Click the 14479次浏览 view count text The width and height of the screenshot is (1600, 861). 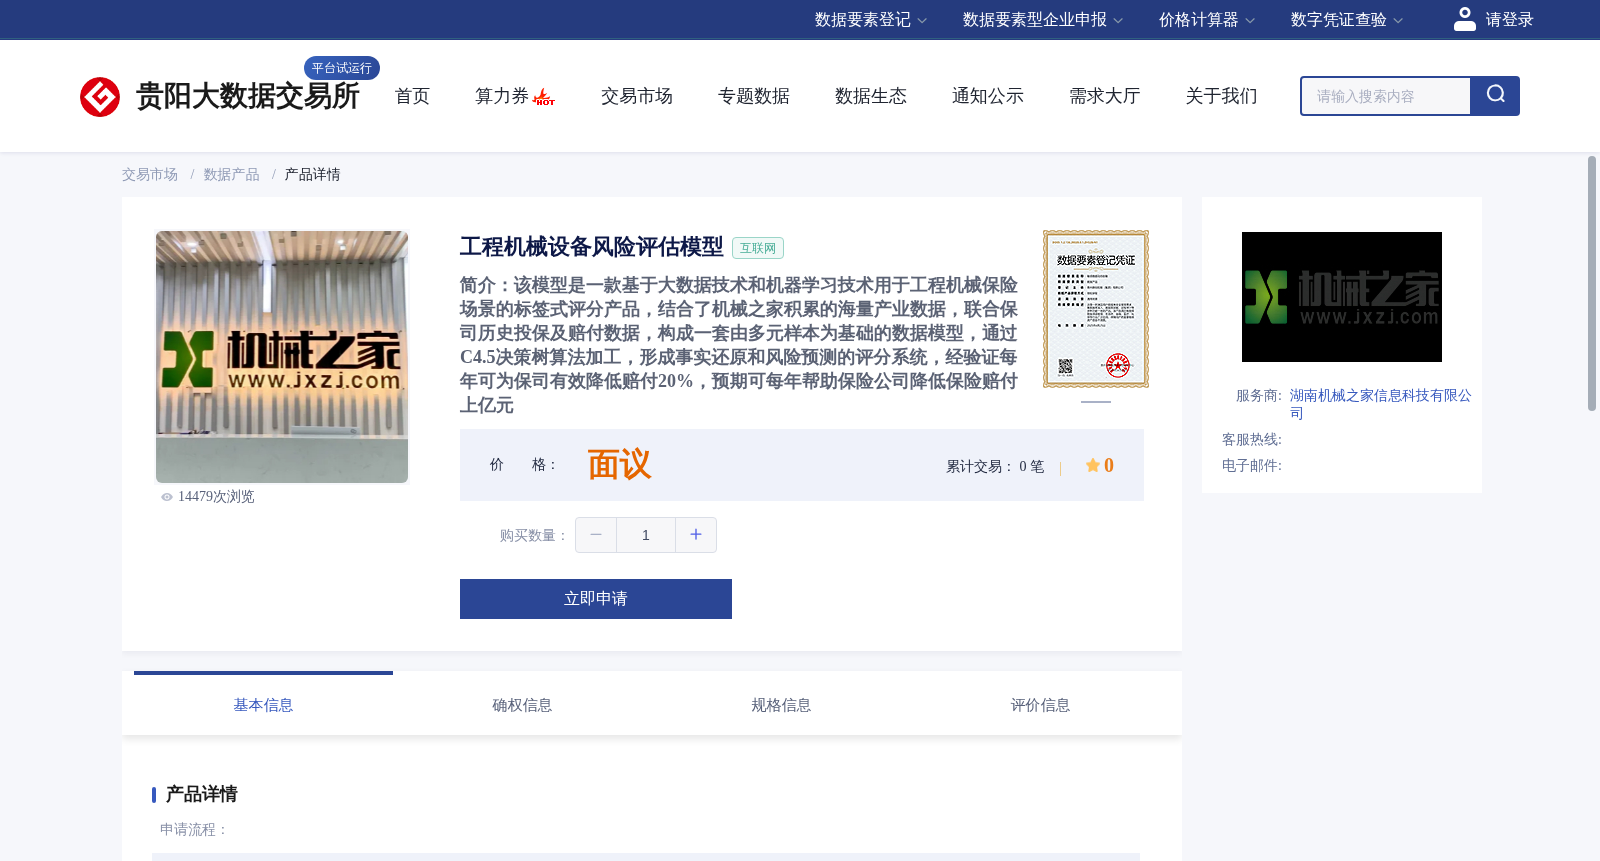click(x=216, y=497)
